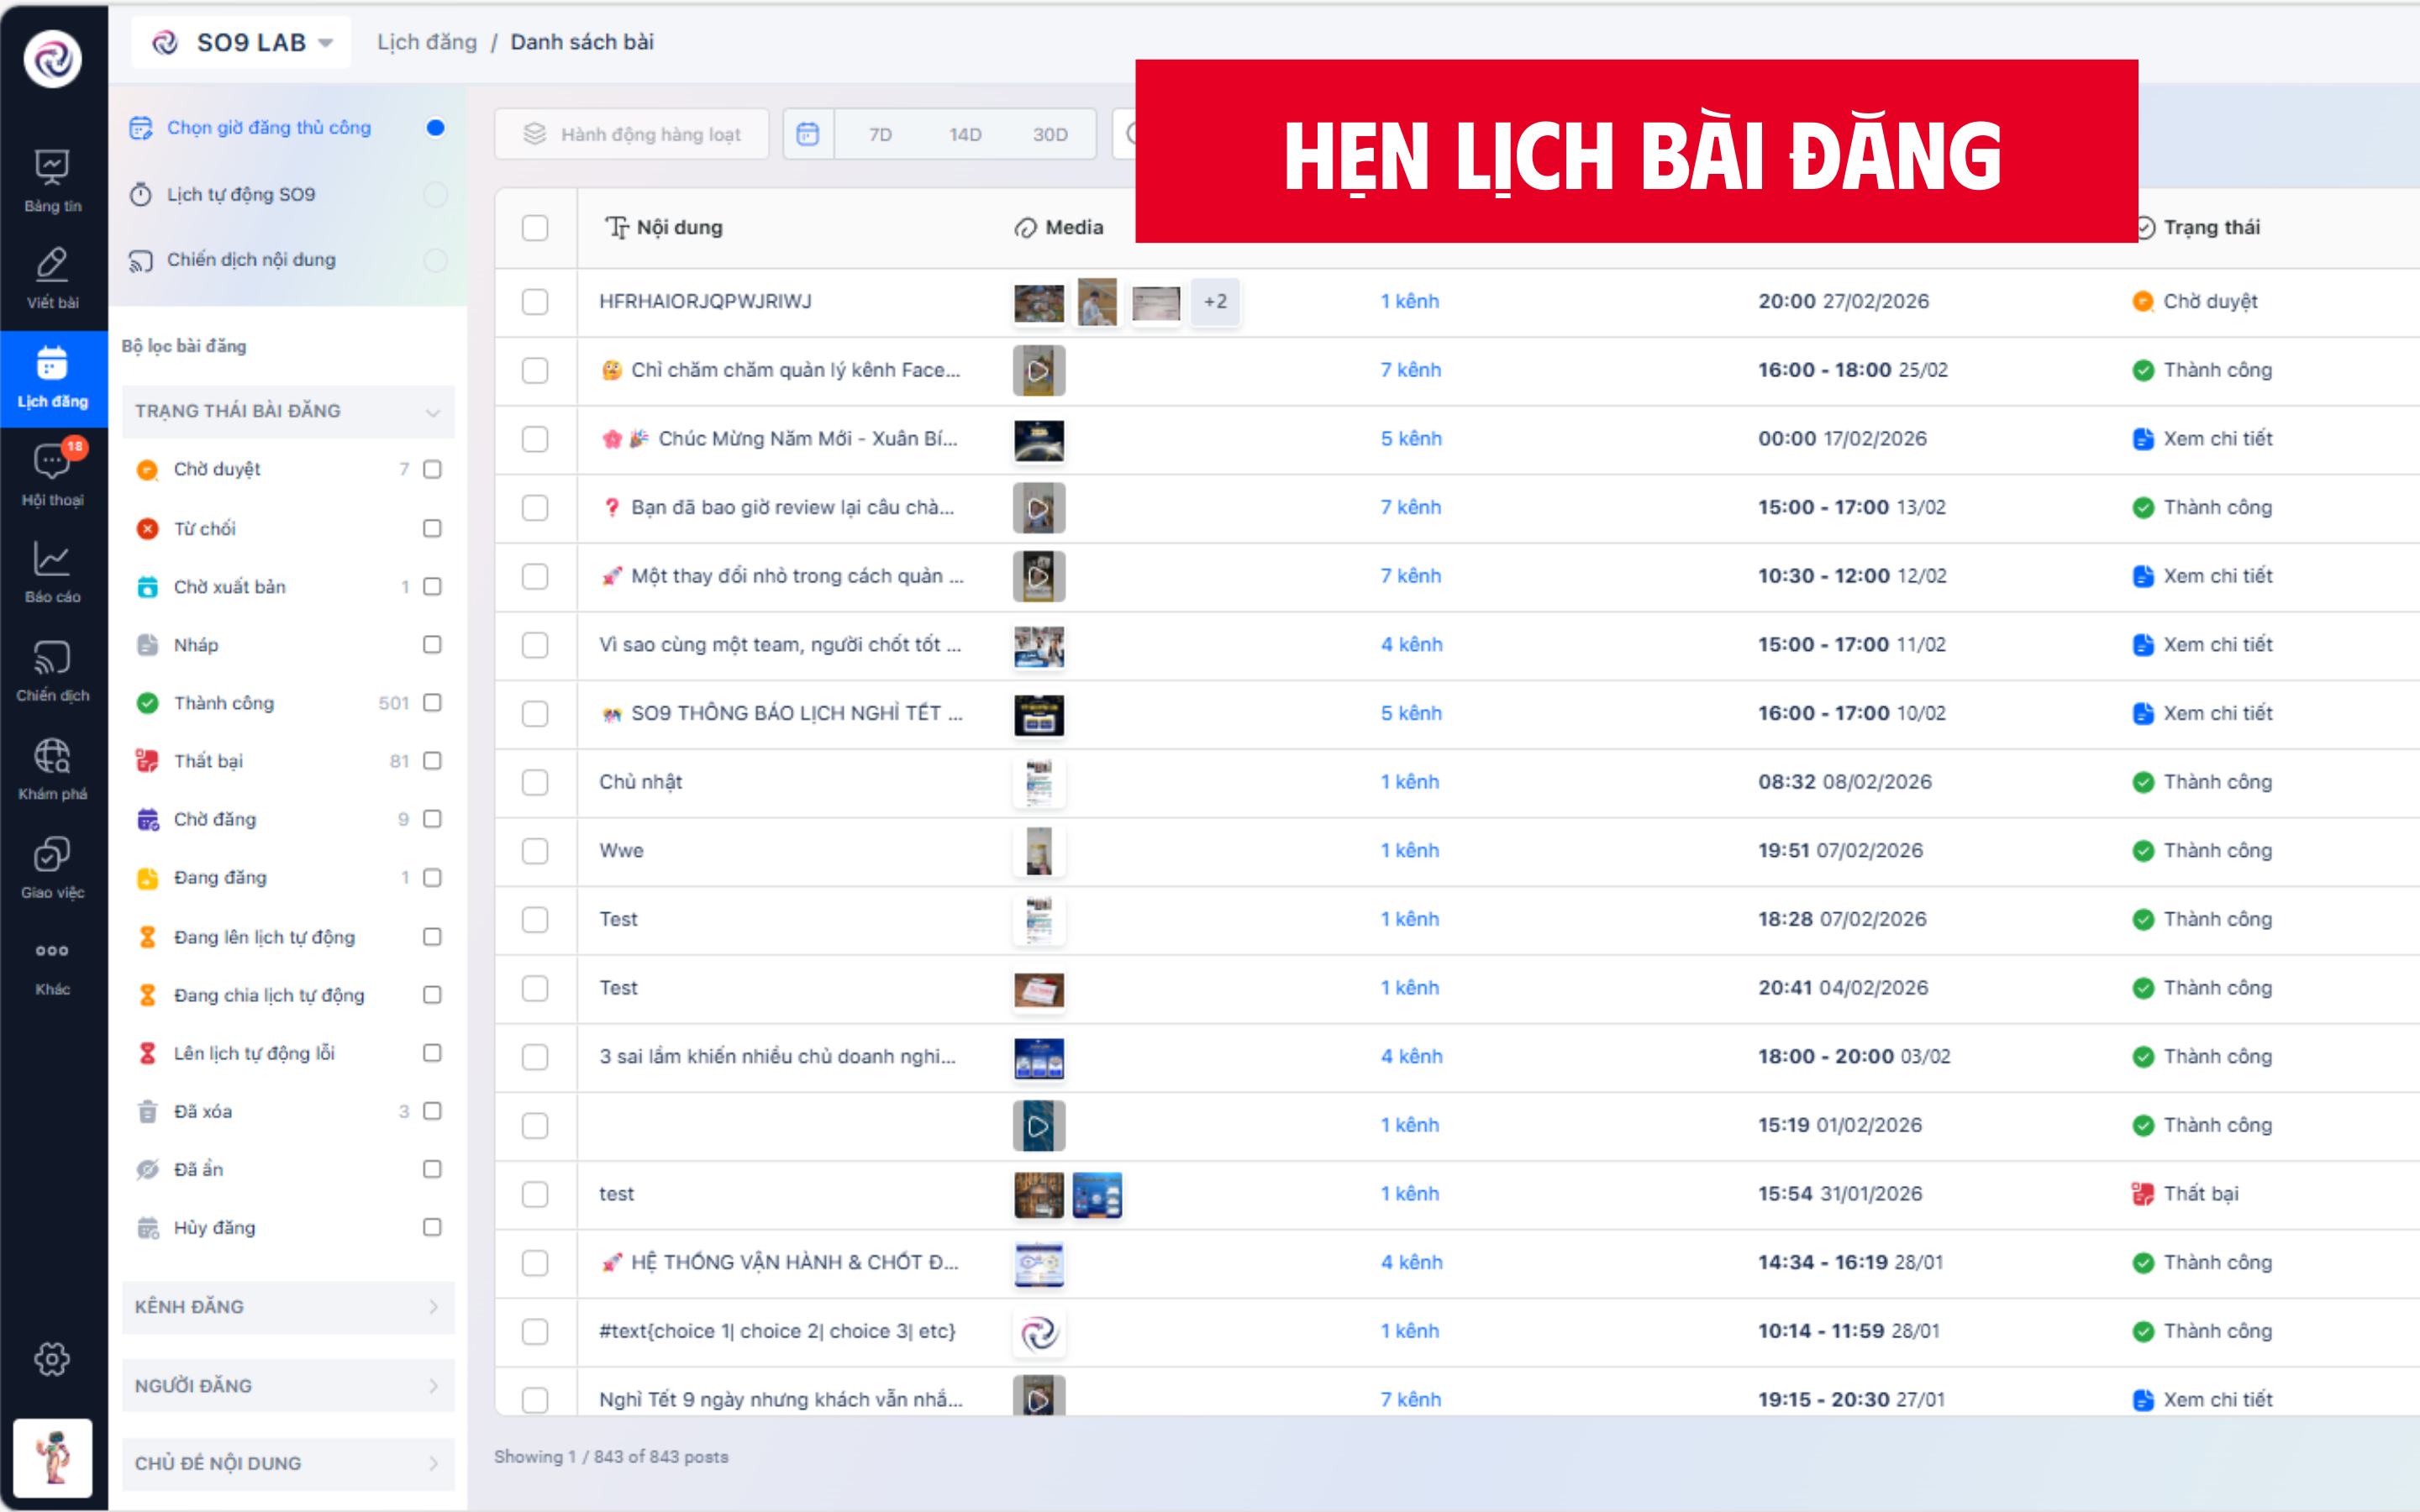2420x1512 pixels.
Task: Open the settings gear icon in sidebar
Action: click(52, 1358)
